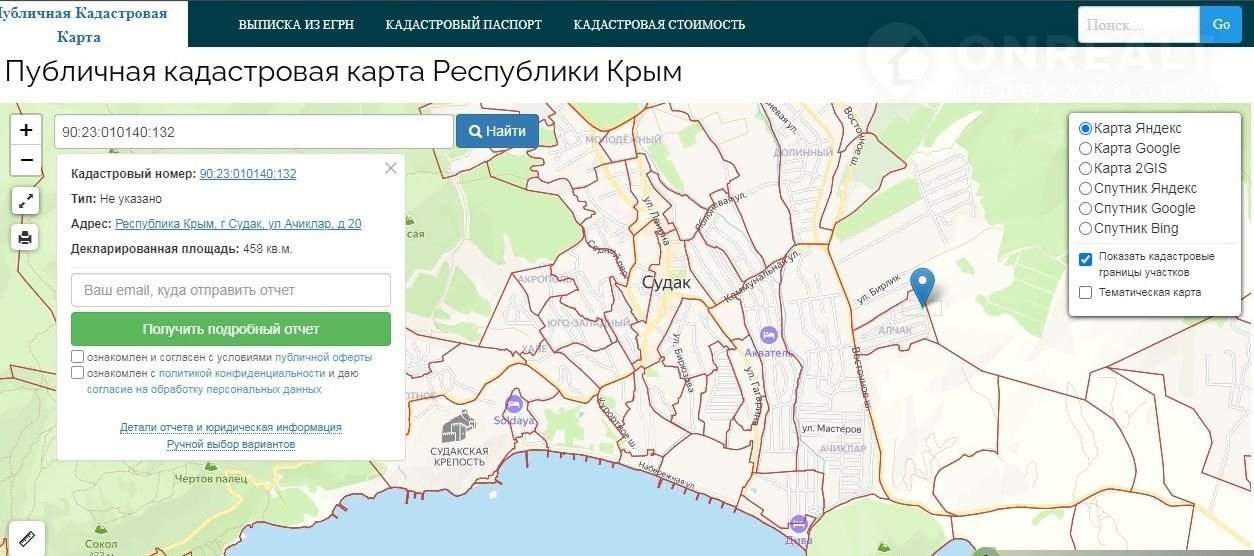Switch to Спутник Bing layer
Image resolution: width=1254 pixels, height=556 pixels.
1086,228
